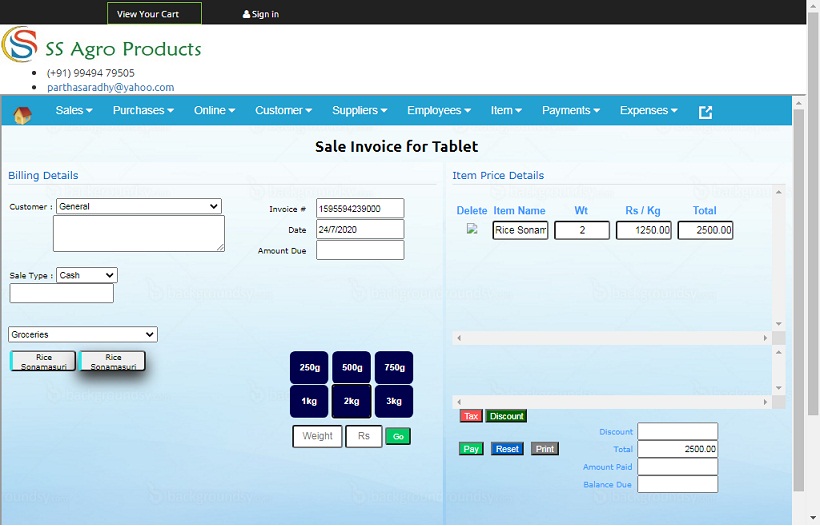
Task: Open the Sales menu
Action: tap(74, 110)
